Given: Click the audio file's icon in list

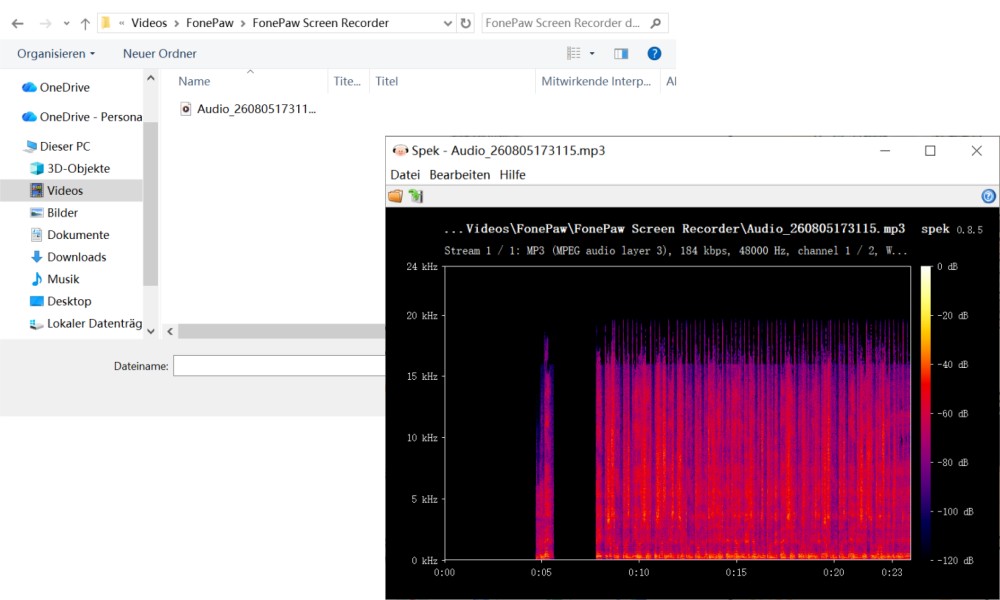Looking at the screenshot, I should 186,109.
